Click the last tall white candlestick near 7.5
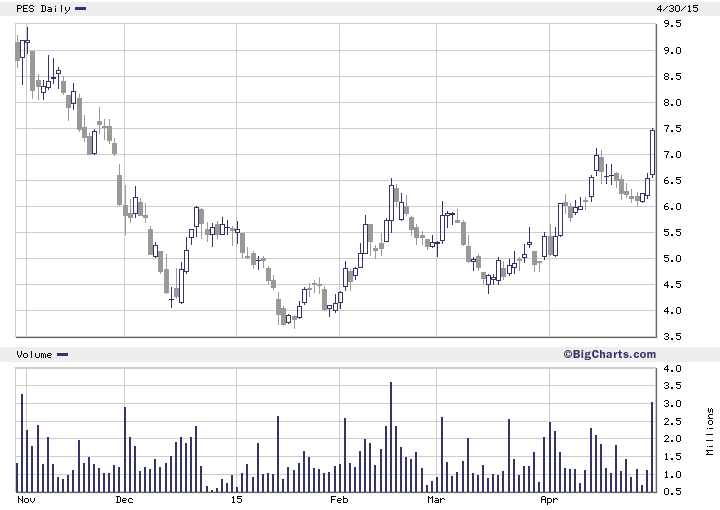 pyautogui.click(x=652, y=152)
